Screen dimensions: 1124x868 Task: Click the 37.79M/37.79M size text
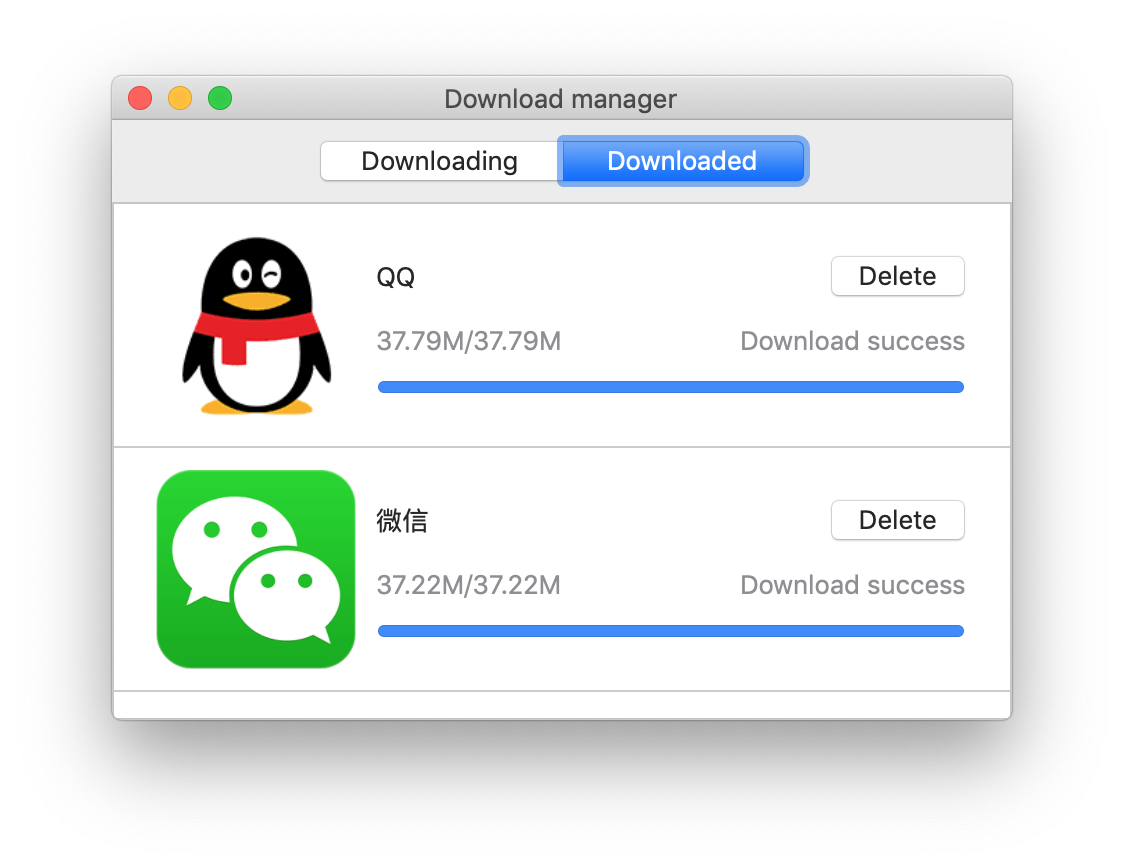coord(469,341)
